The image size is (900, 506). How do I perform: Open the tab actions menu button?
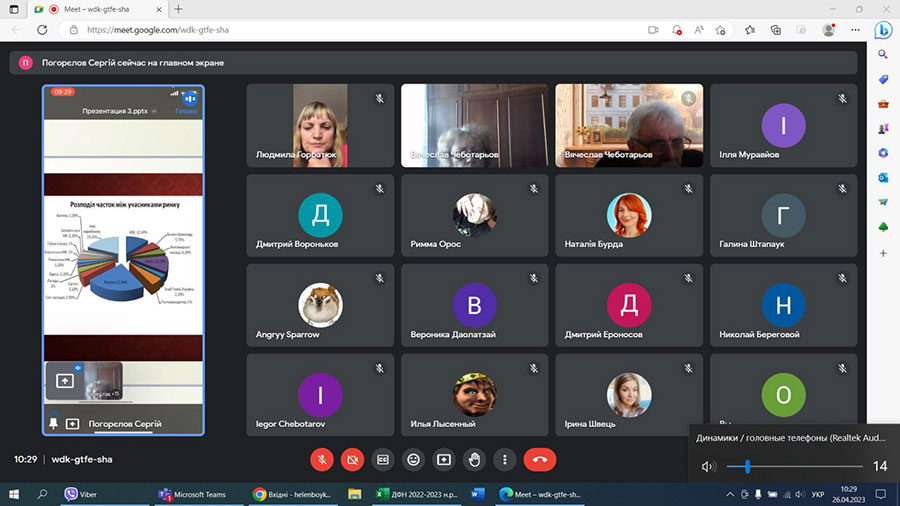click(14, 9)
